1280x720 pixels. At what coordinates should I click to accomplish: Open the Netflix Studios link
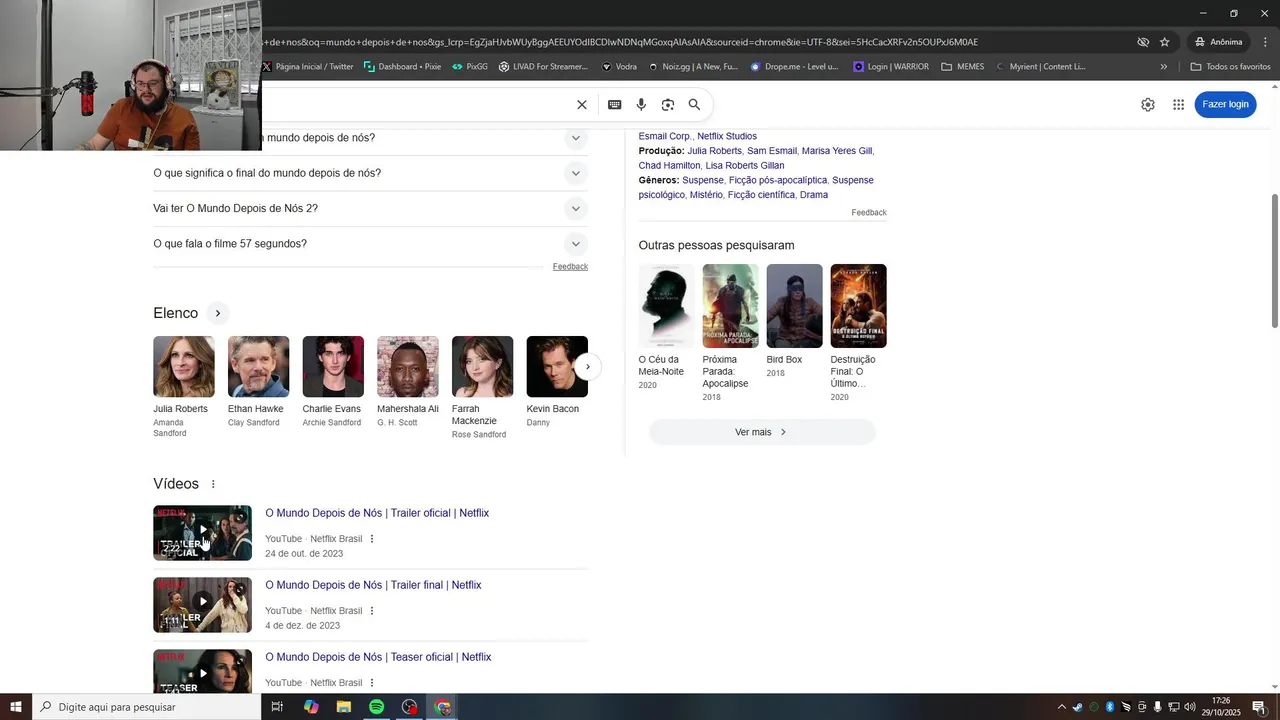point(727,136)
